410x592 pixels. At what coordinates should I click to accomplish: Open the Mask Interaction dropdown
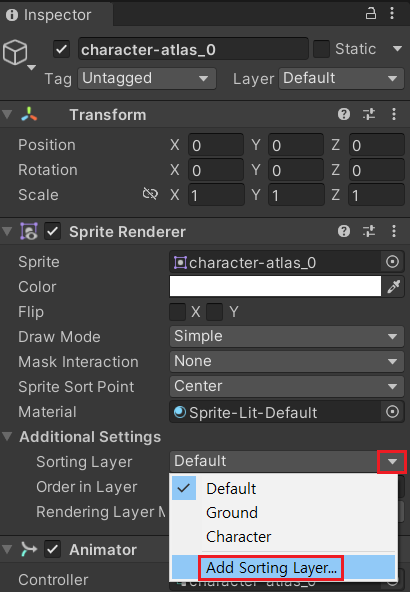click(287, 361)
